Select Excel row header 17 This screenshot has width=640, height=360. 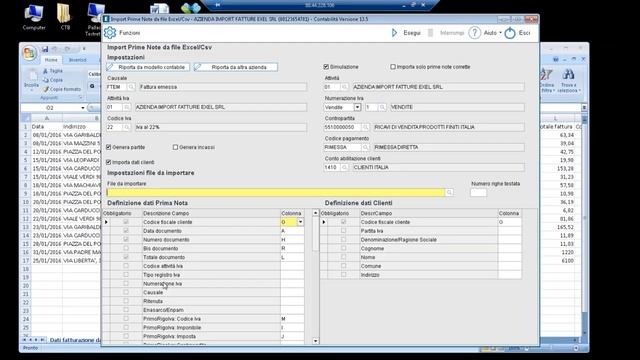25,260
